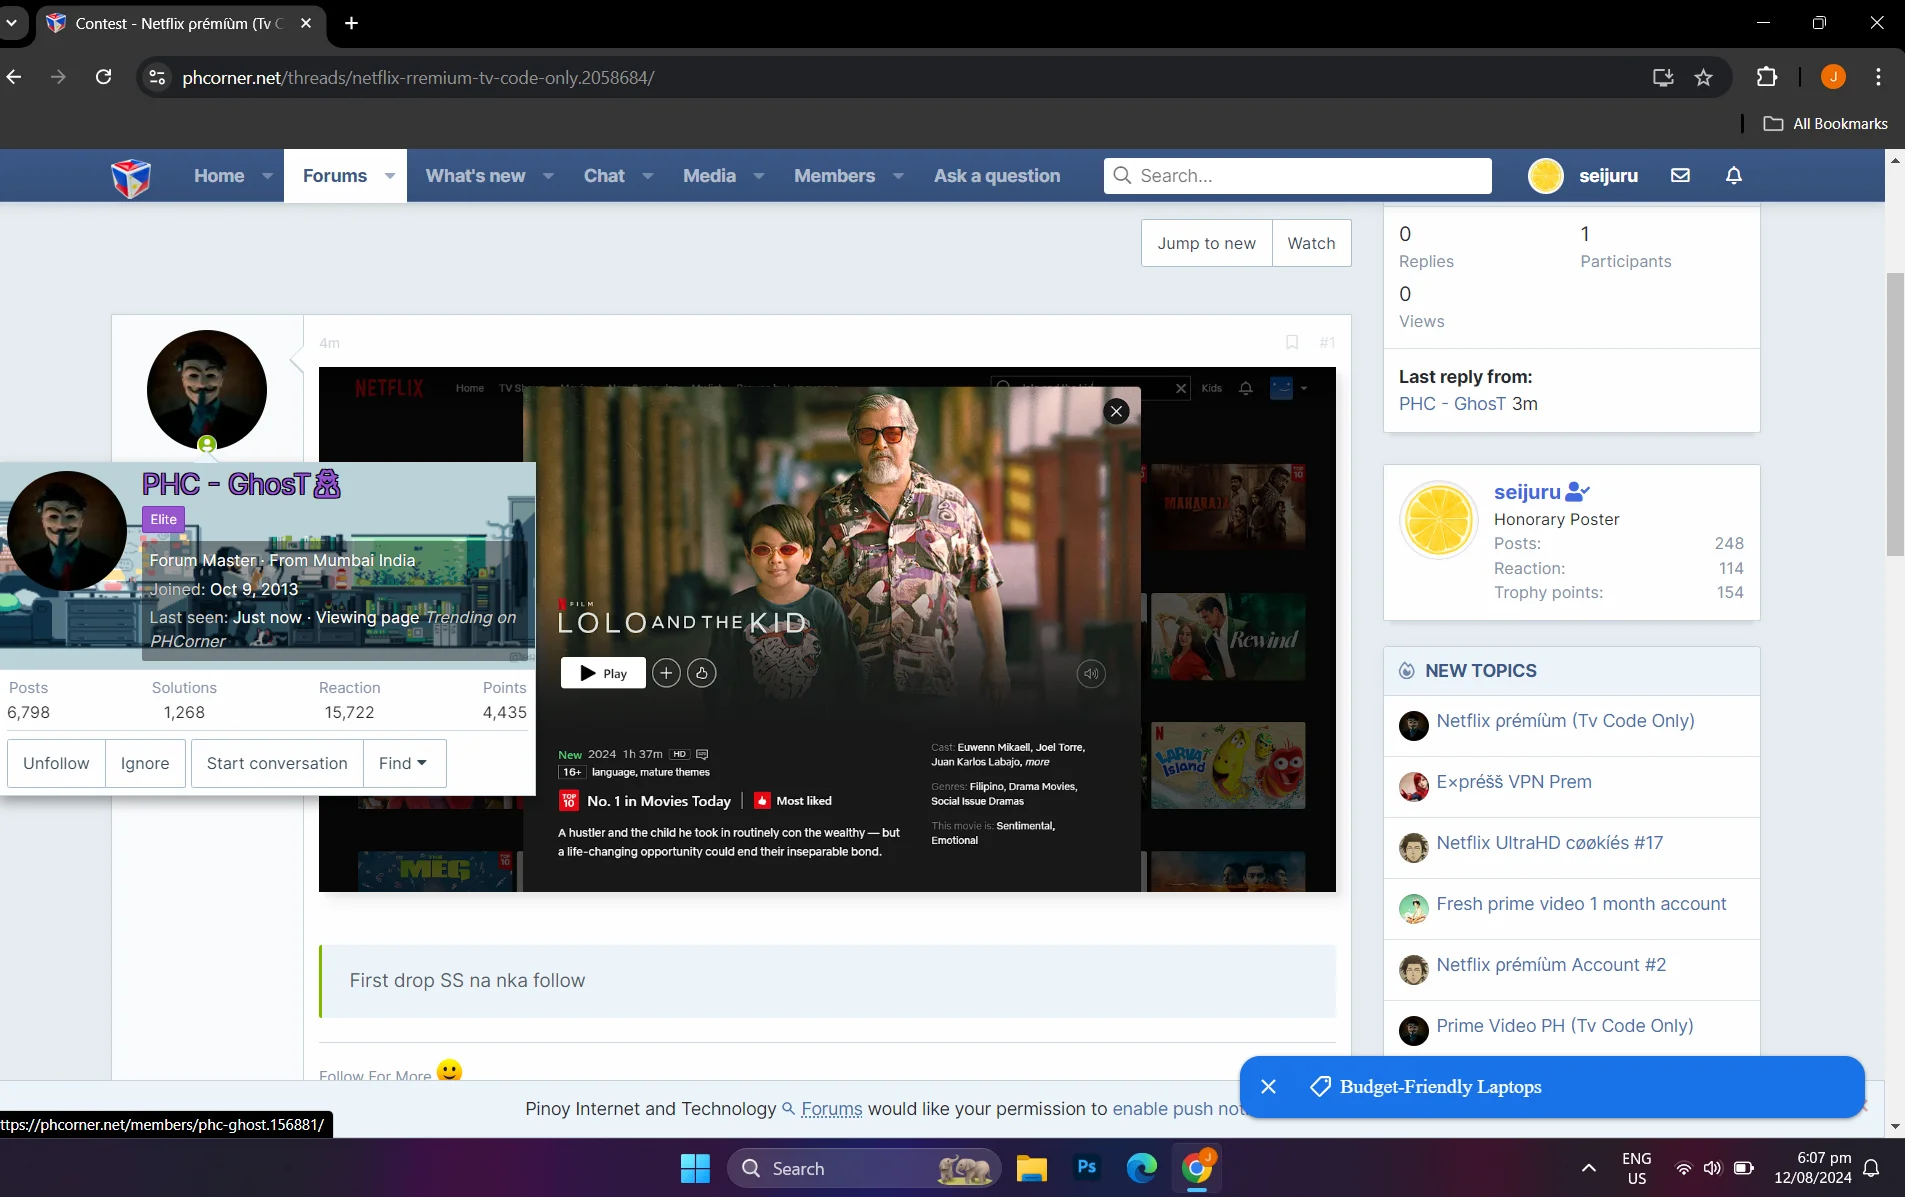The width and height of the screenshot is (1905, 1197).
Task: Bookmark this page with the star icon
Action: [1704, 77]
